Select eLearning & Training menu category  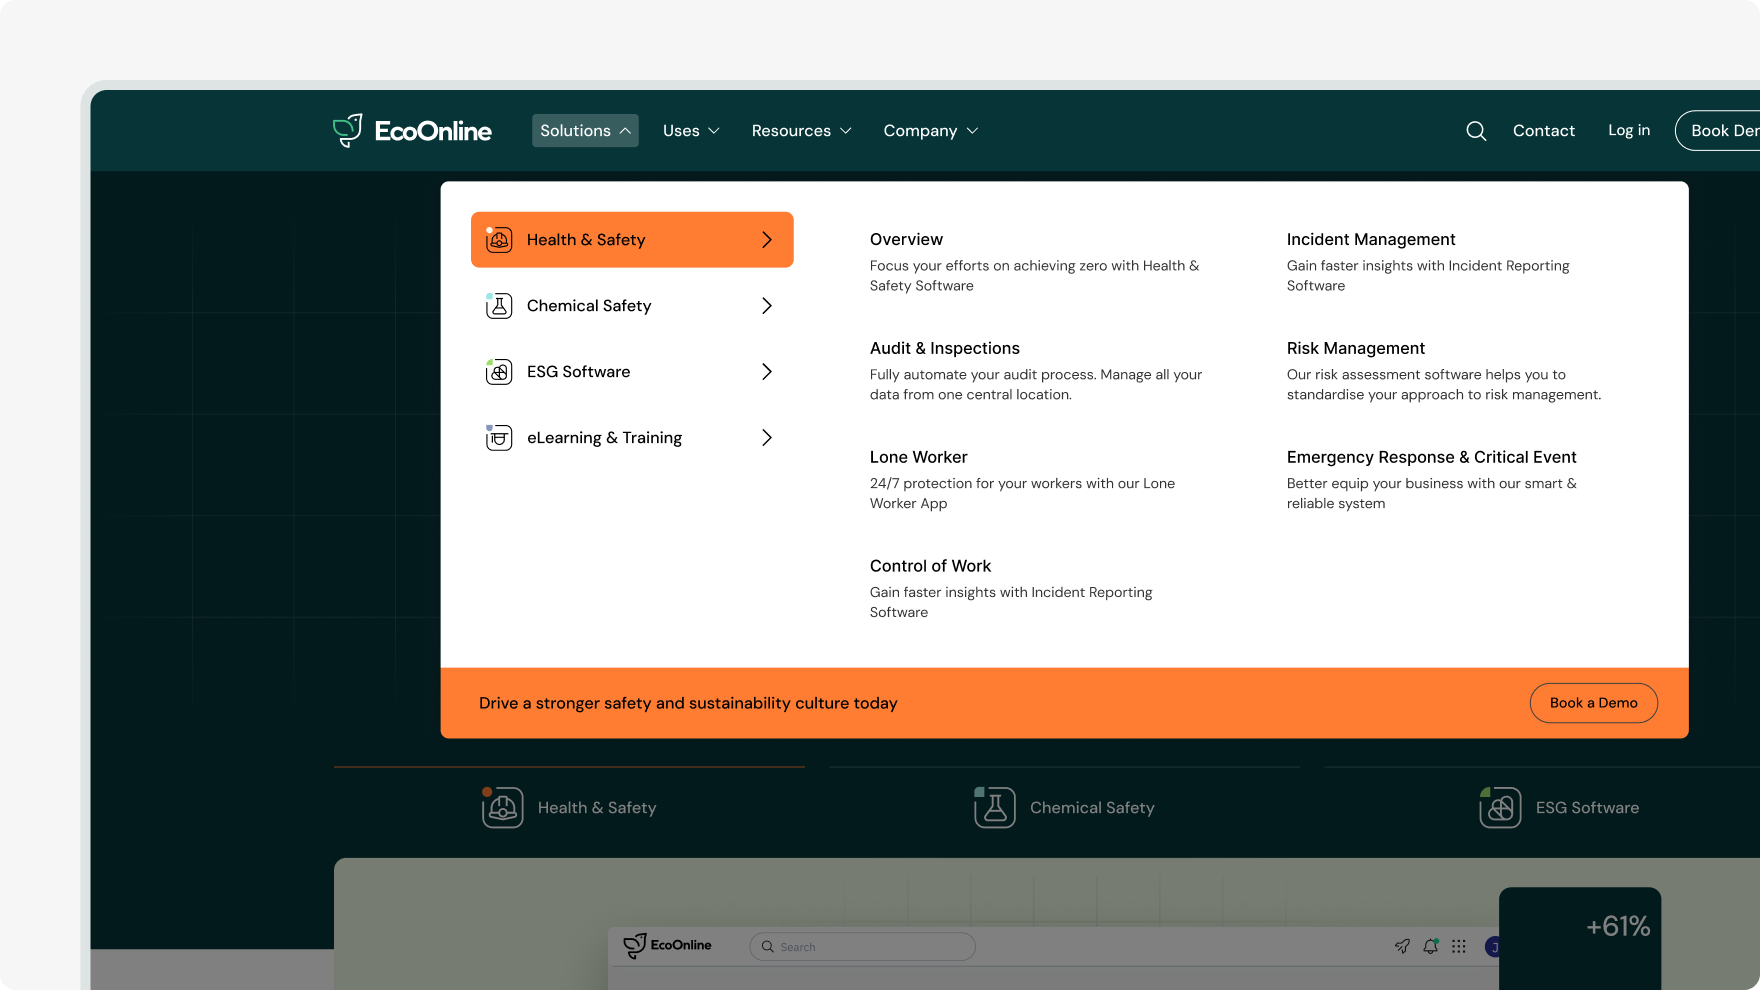[632, 438]
